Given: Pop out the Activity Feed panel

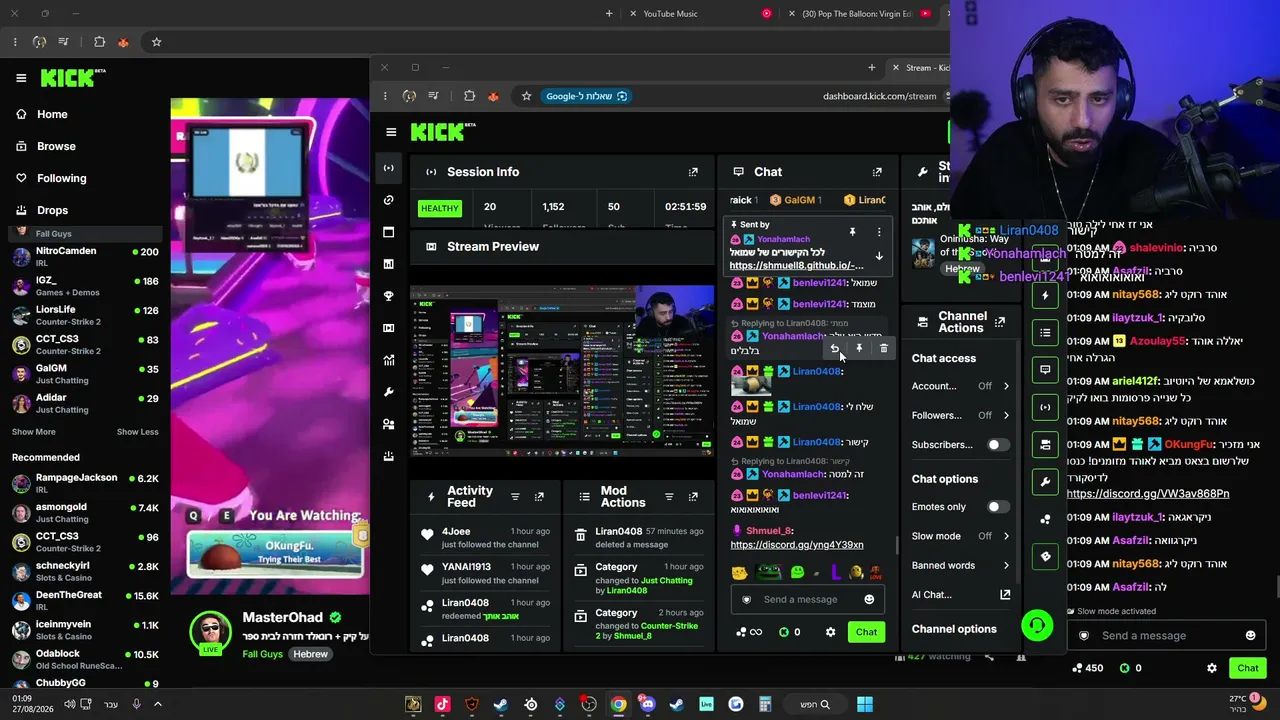Looking at the screenshot, I should pyautogui.click(x=539, y=497).
